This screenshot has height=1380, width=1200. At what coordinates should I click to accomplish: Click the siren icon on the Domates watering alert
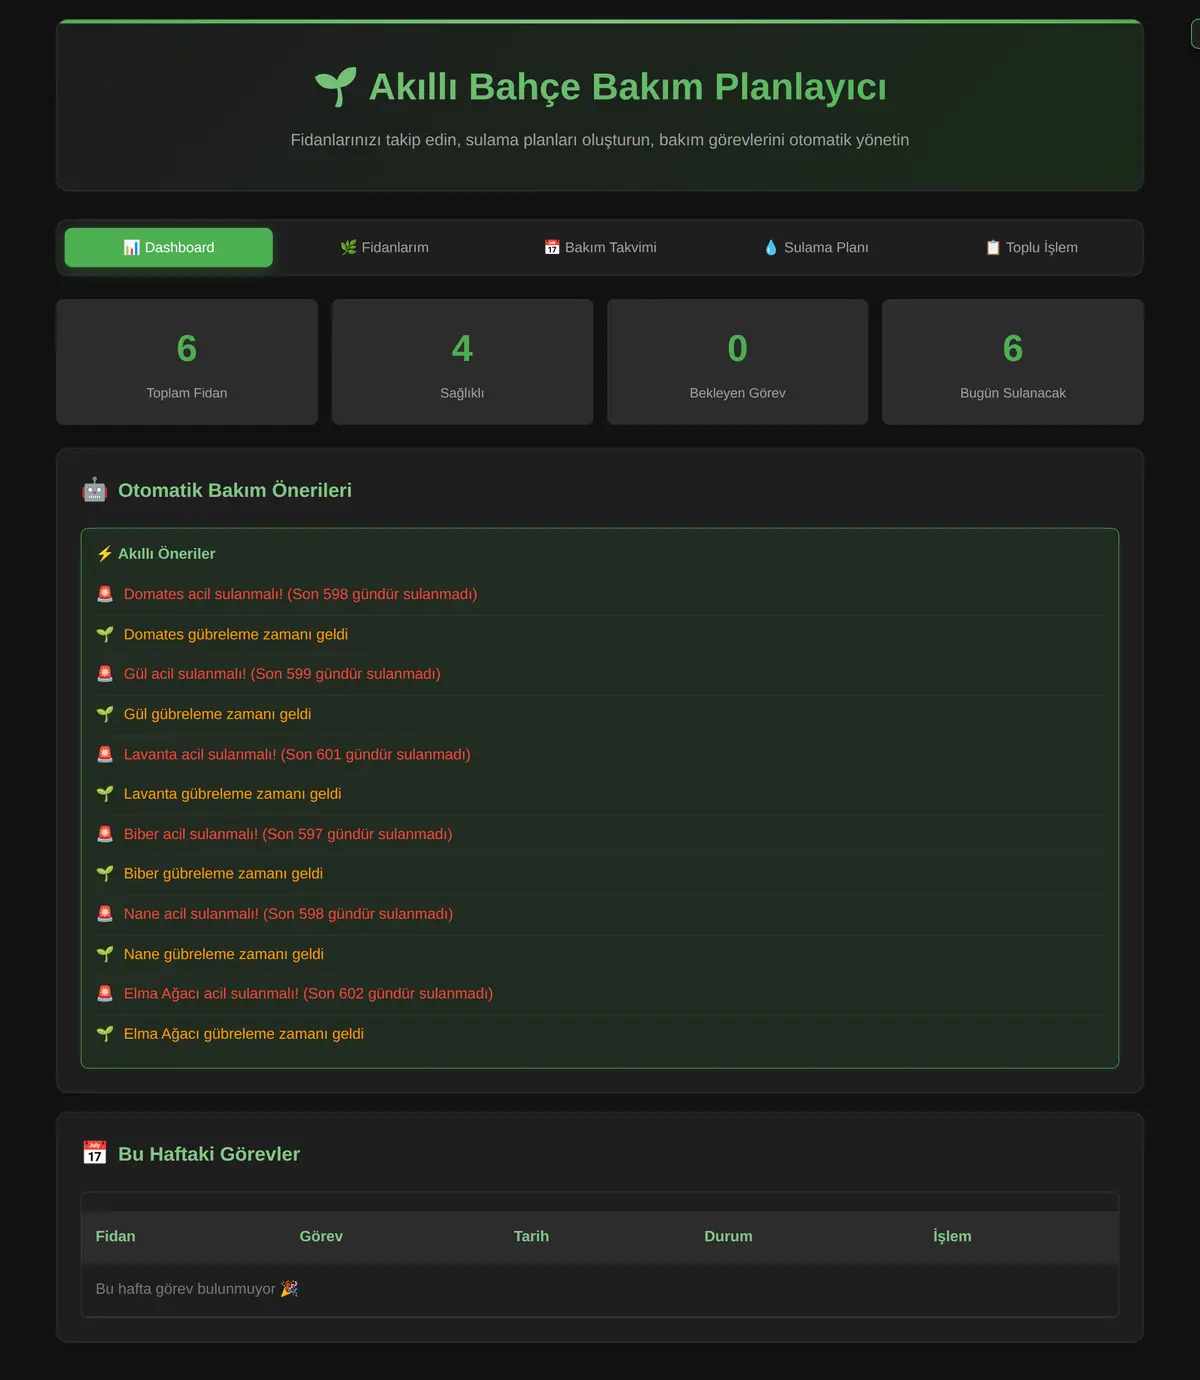(105, 594)
